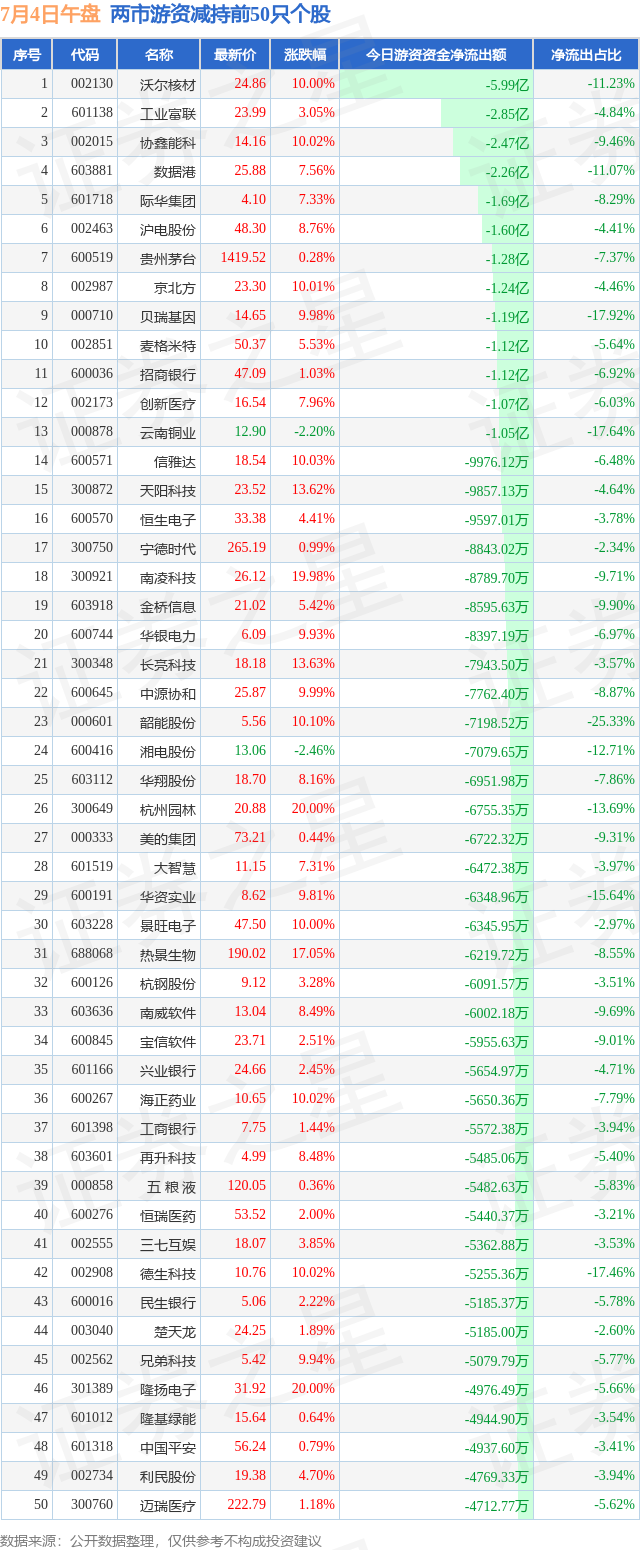Click stock name 景旺电子

point(168,925)
